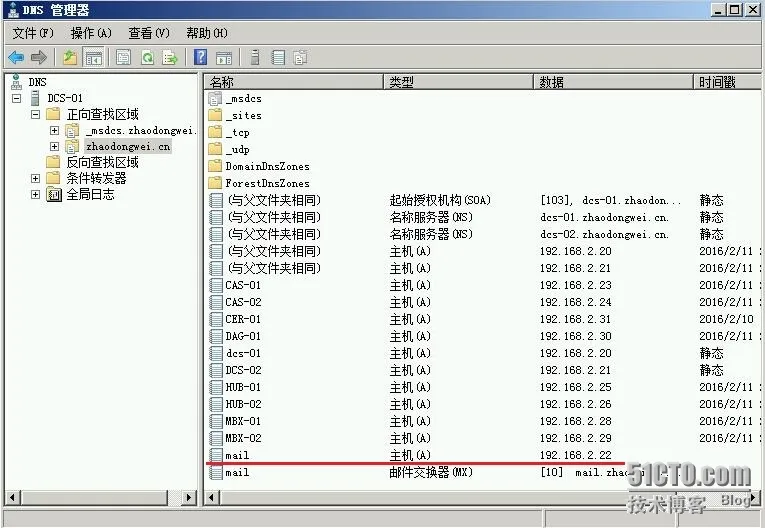Select the dcs-01 host record name
The height and width of the screenshot is (528, 765).
click(243, 353)
